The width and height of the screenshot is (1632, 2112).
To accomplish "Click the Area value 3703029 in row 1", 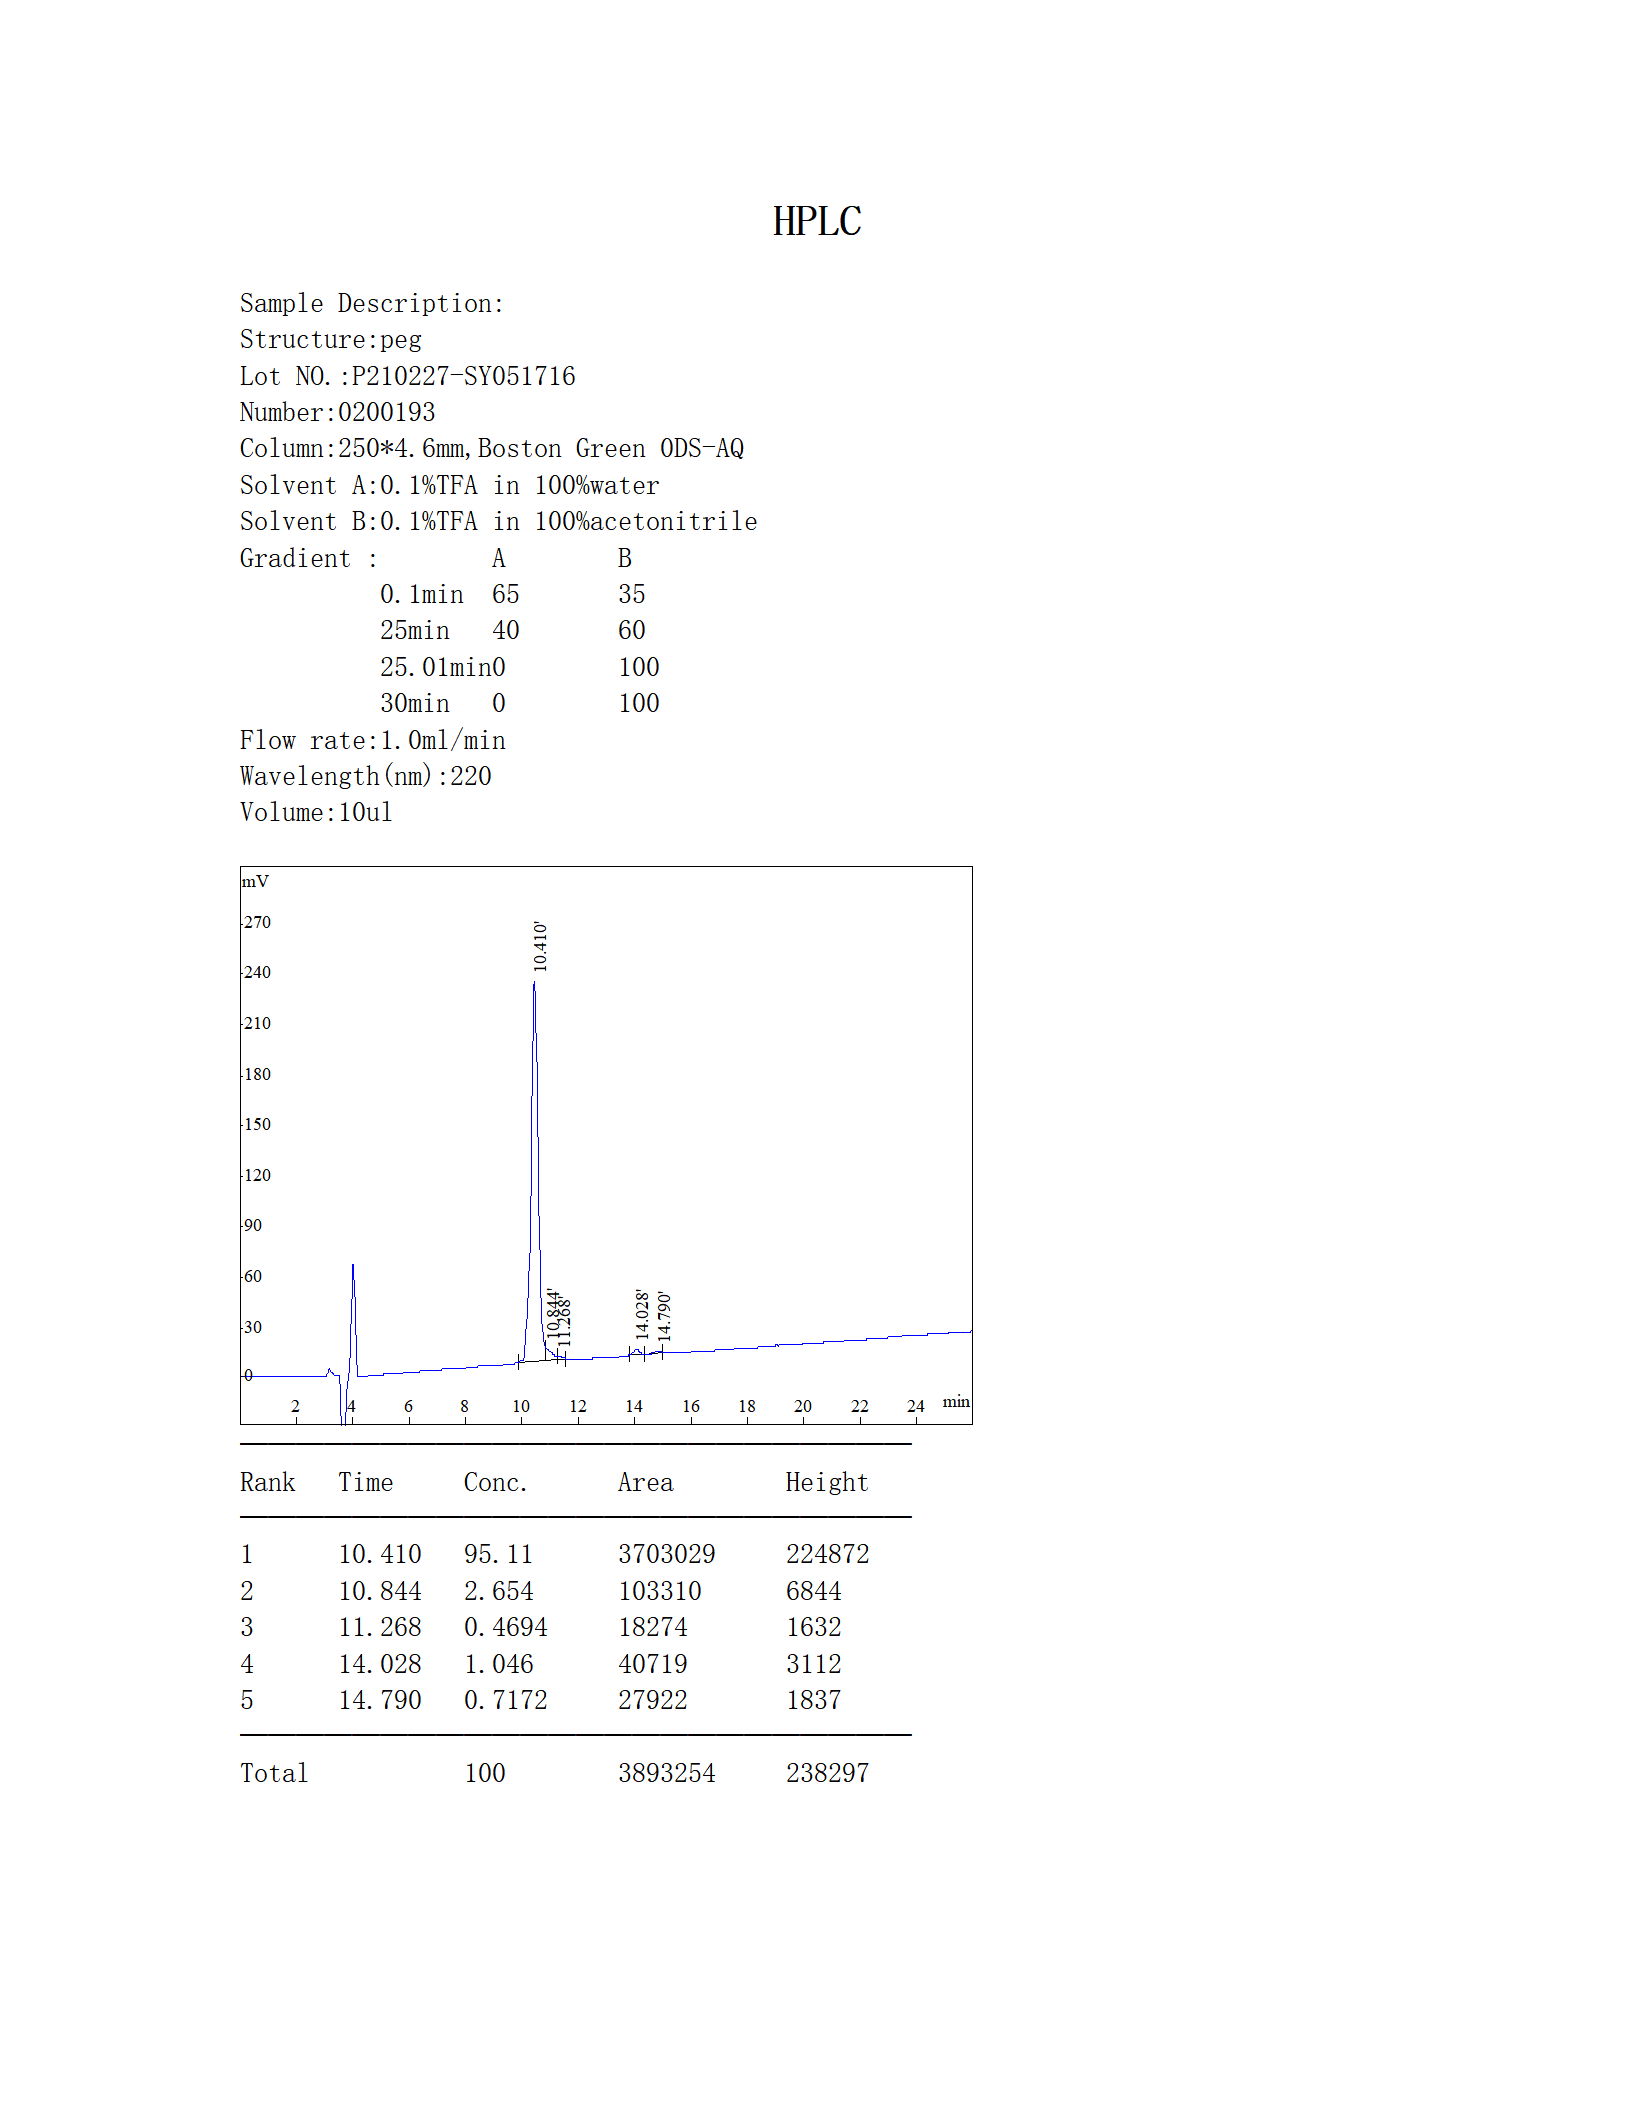I will point(666,1554).
